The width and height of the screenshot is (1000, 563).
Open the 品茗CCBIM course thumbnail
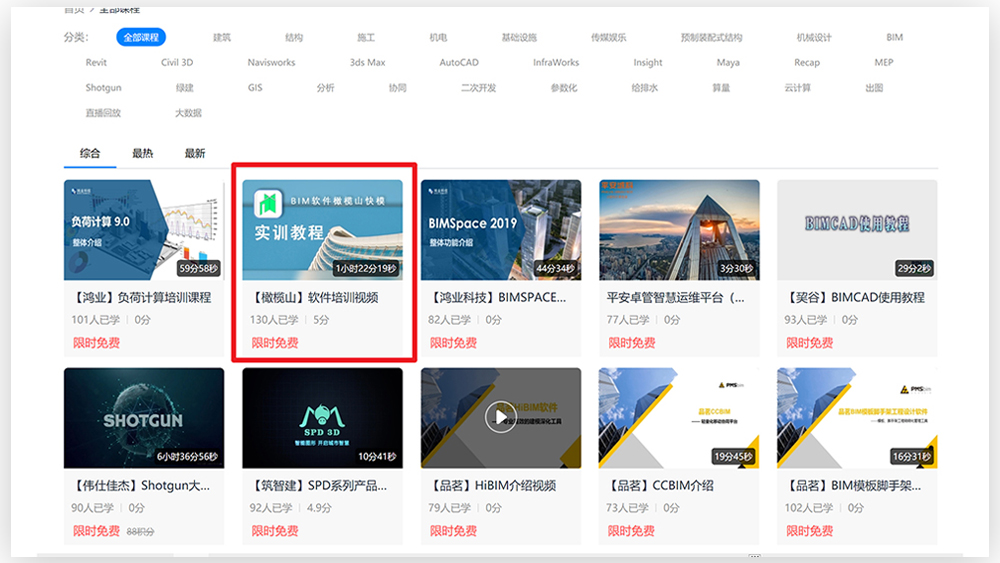point(679,418)
